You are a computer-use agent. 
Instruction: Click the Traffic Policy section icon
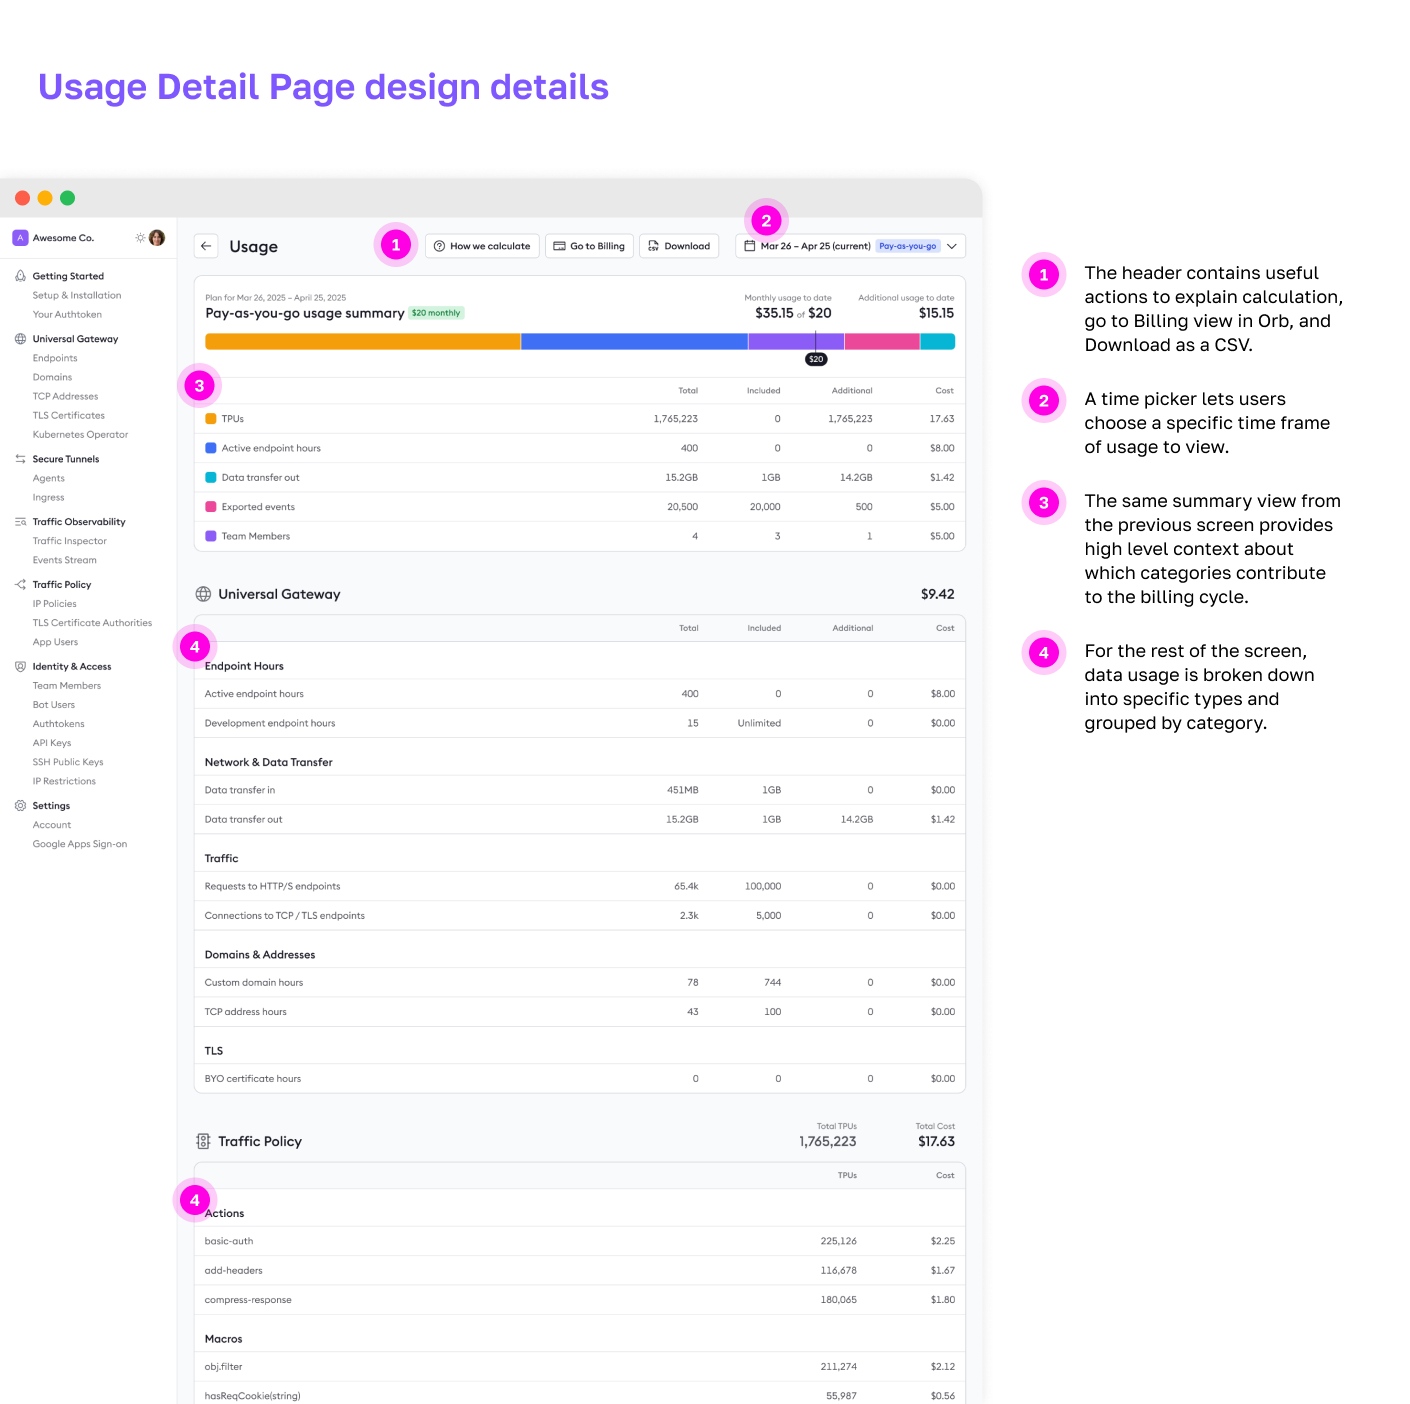203,1141
